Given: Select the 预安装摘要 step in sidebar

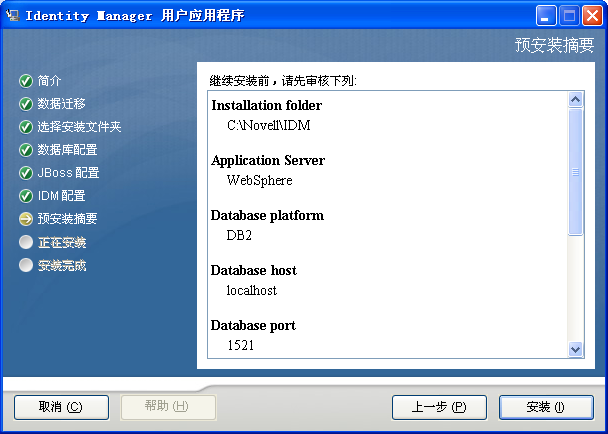Looking at the screenshot, I should (x=67, y=219).
